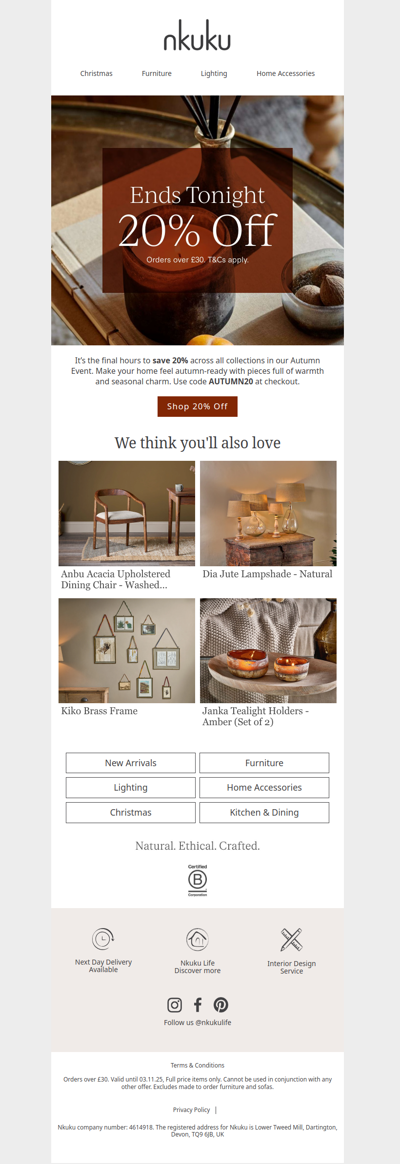The image size is (400, 1164).
Task: Click the Dia Jute Lampshade - Natural title
Action: click(x=267, y=574)
